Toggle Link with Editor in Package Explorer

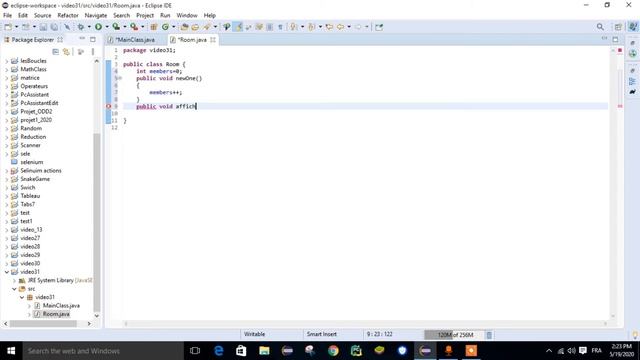coord(66,52)
